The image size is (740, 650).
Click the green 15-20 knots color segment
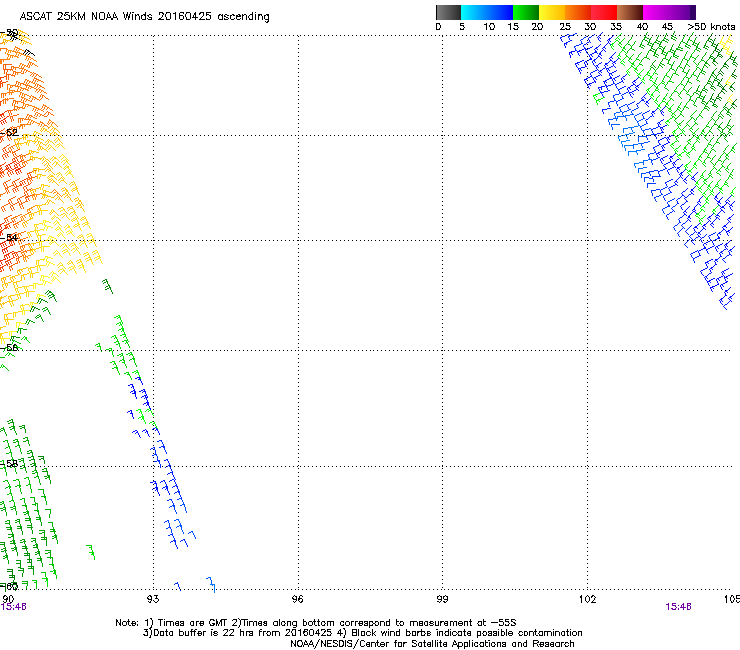526,12
